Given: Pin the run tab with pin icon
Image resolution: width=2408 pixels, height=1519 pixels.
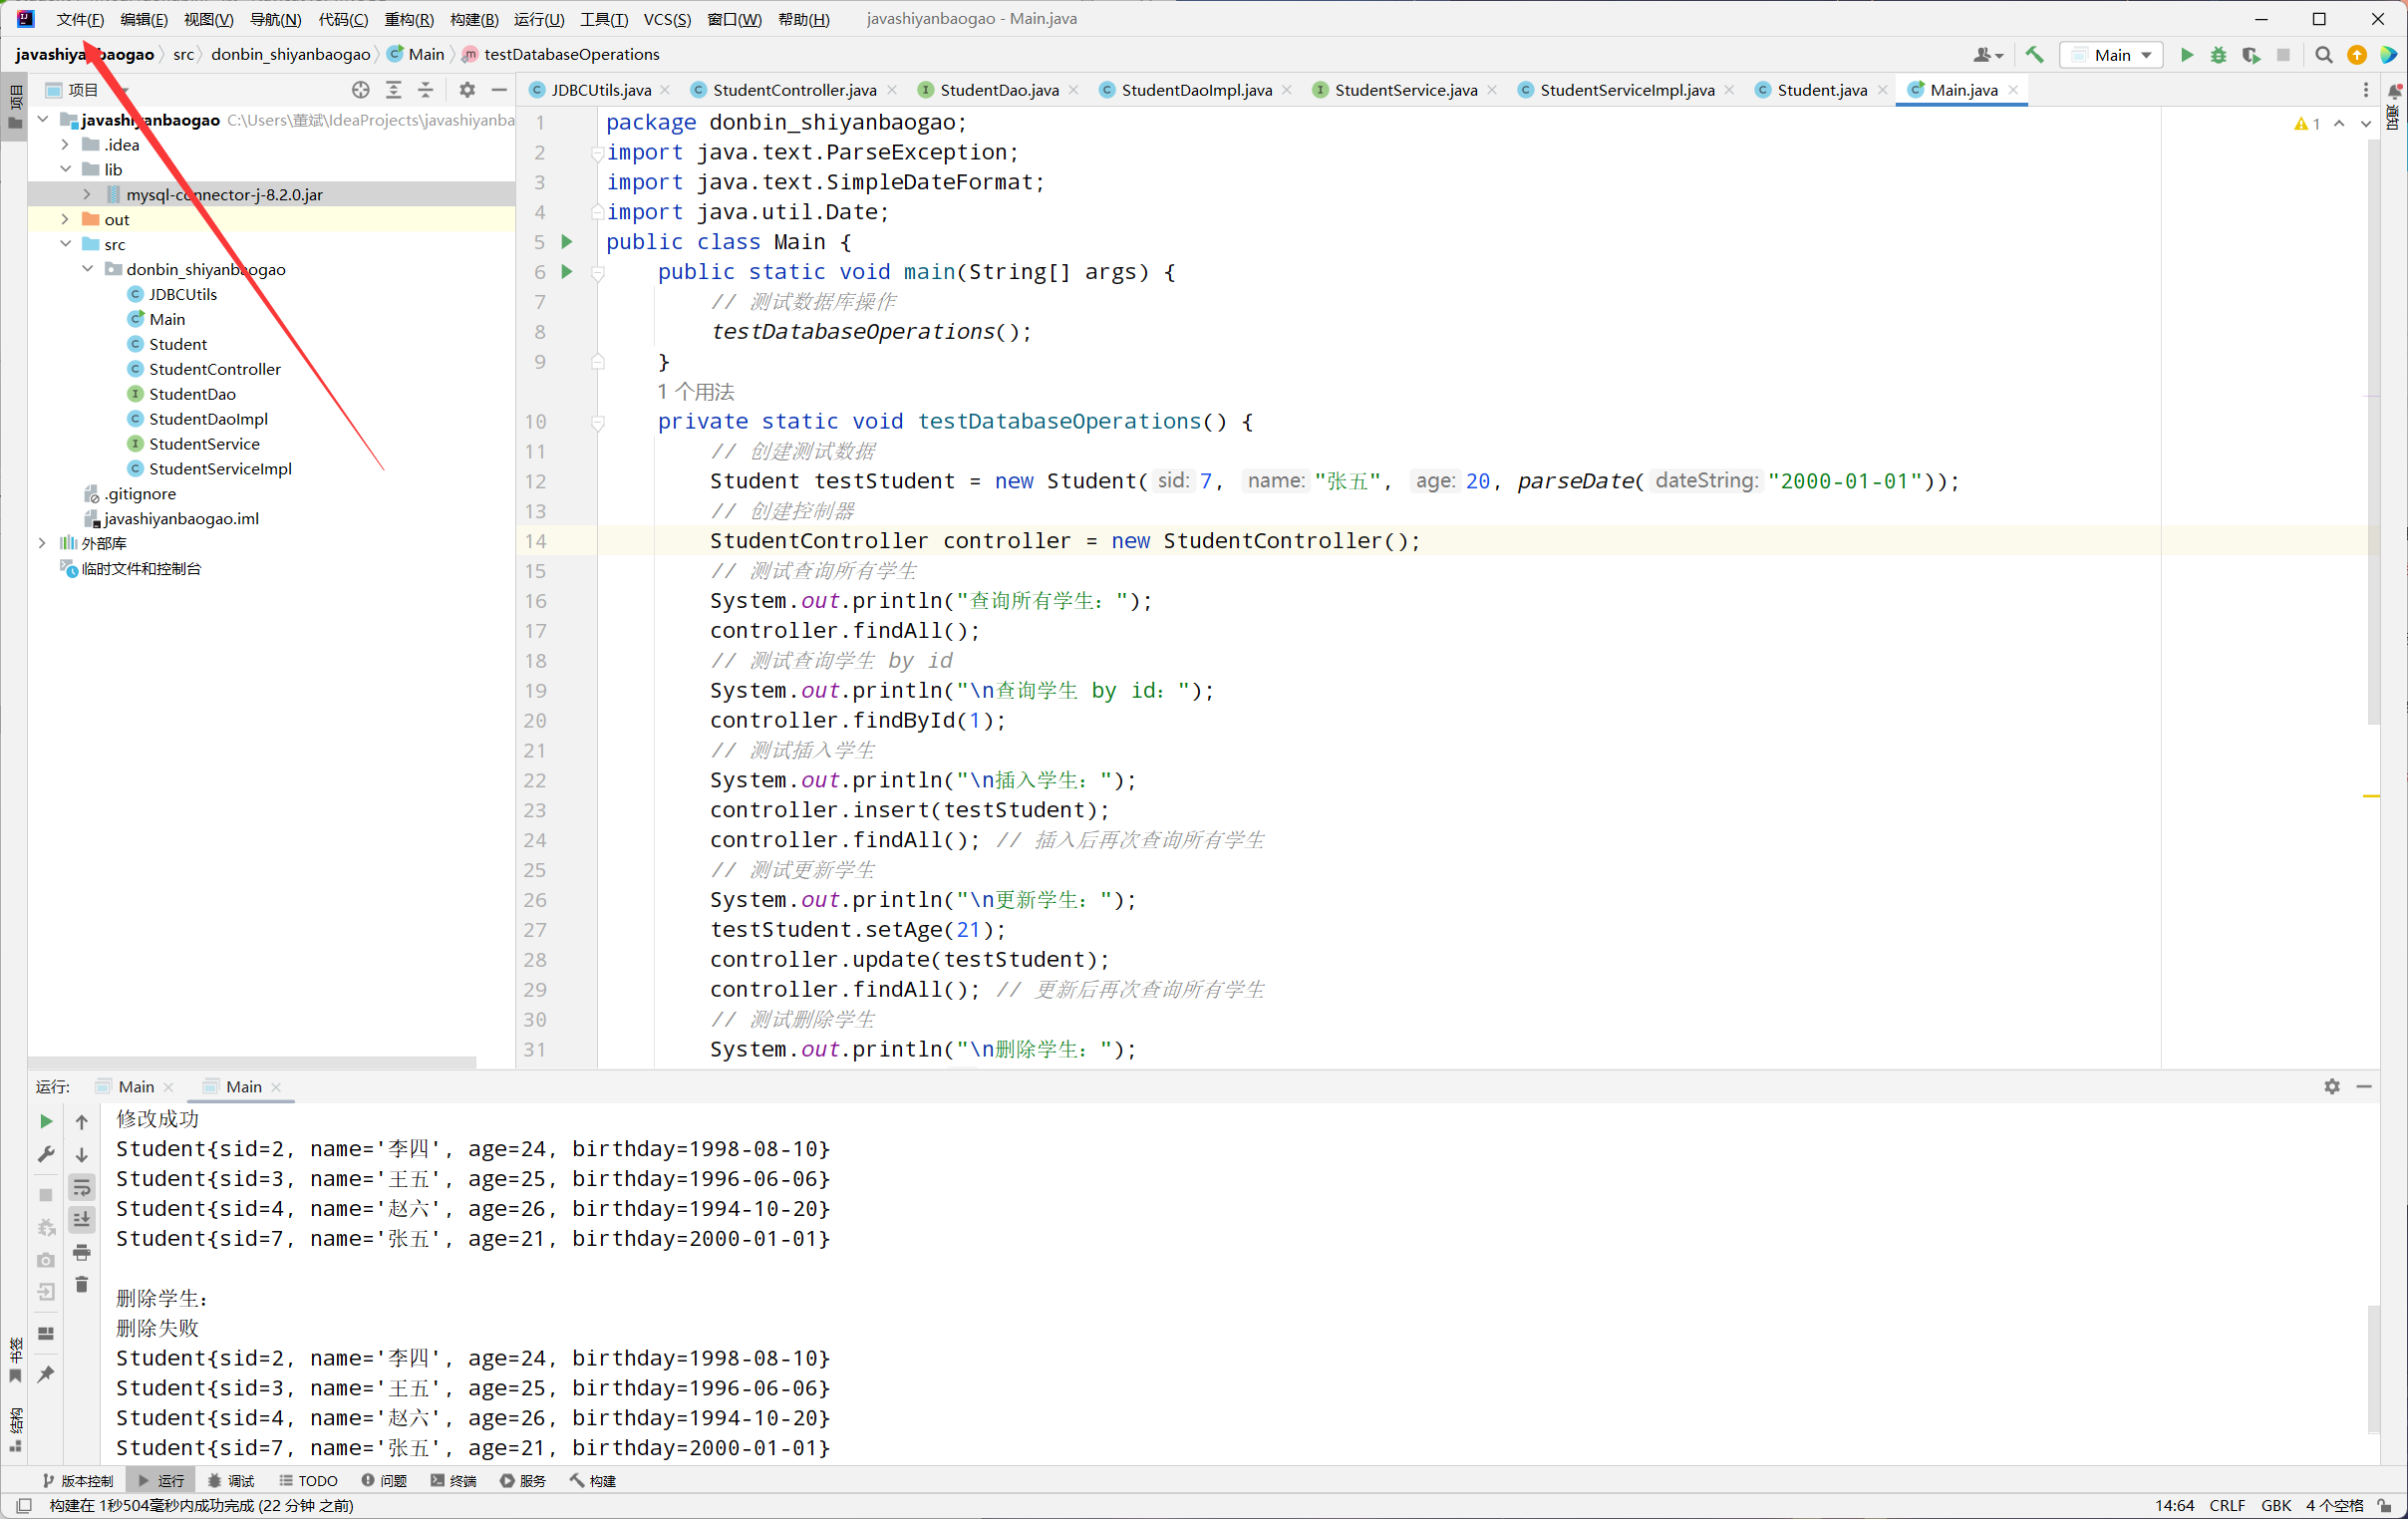Looking at the screenshot, I should (x=46, y=1374).
